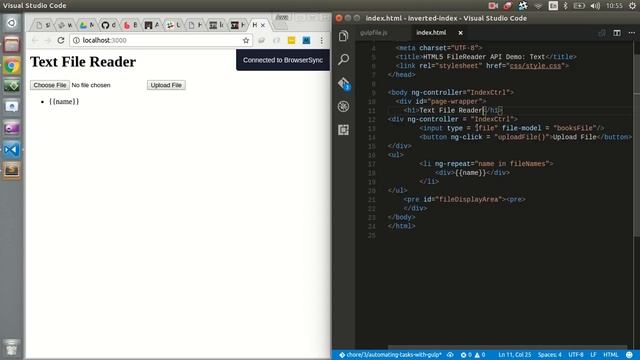Switch to the index.html editor tab
The width and height of the screenshot is (640, 360).
coord(431,33)
